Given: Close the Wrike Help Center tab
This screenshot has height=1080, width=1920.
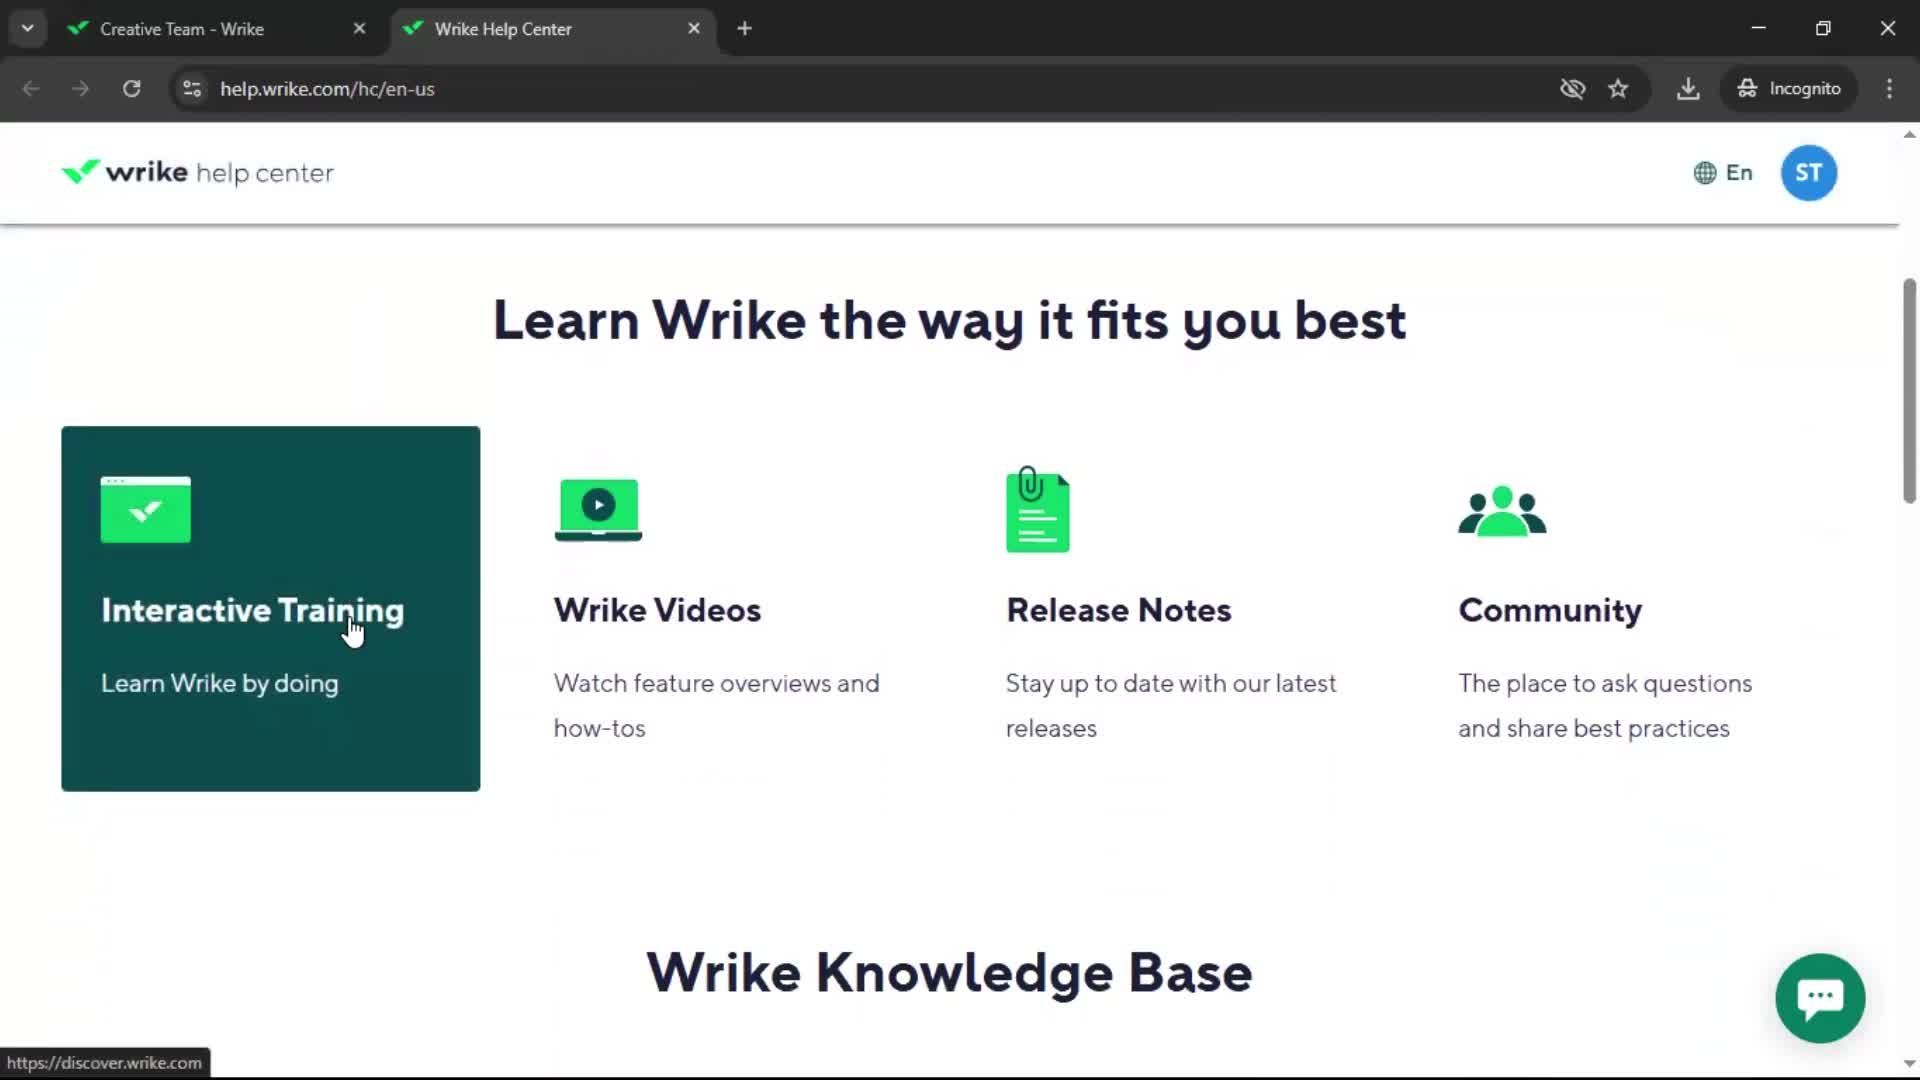Looking at the screenshot, I should [694, 29].
